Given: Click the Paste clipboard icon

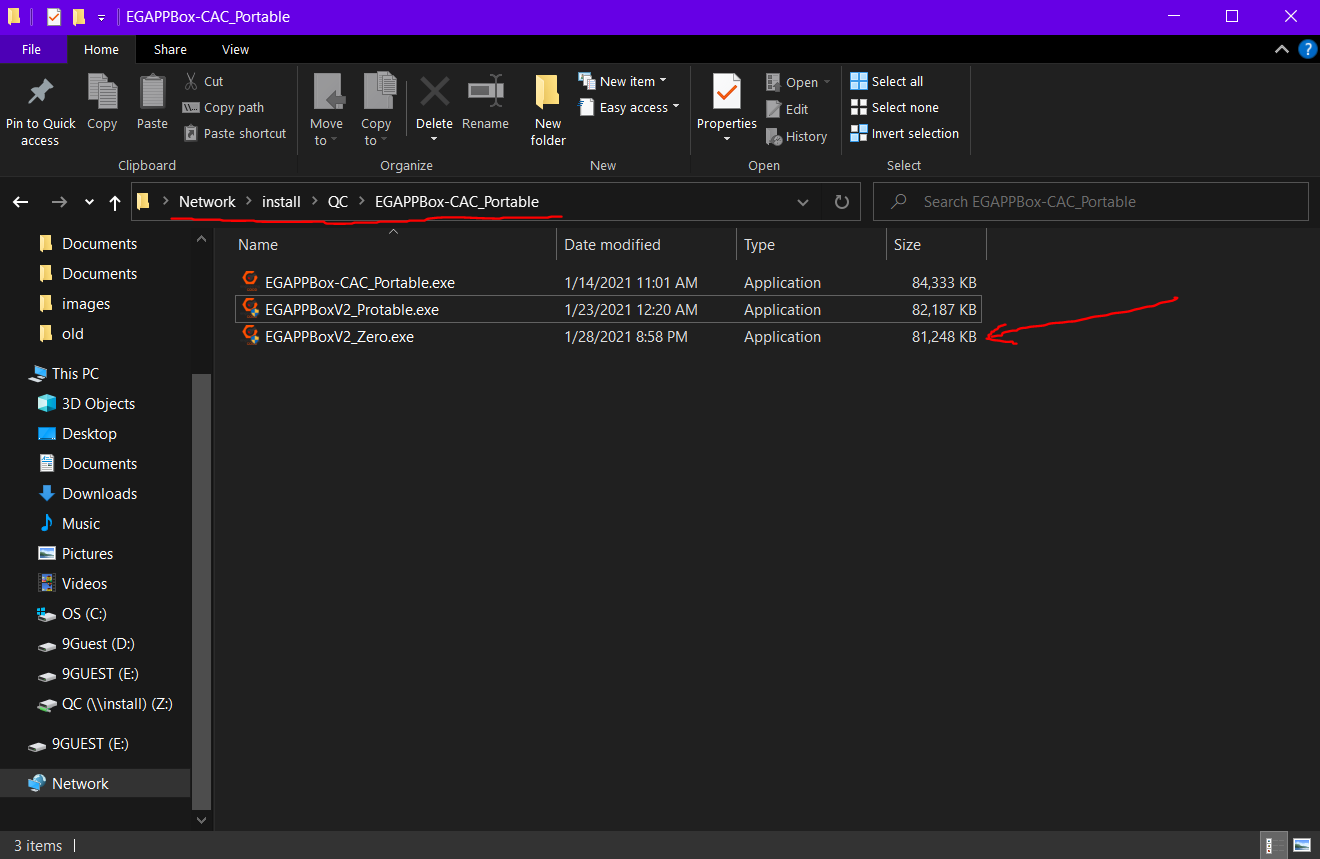Looking at the screenshot, I should pos(152,94).
